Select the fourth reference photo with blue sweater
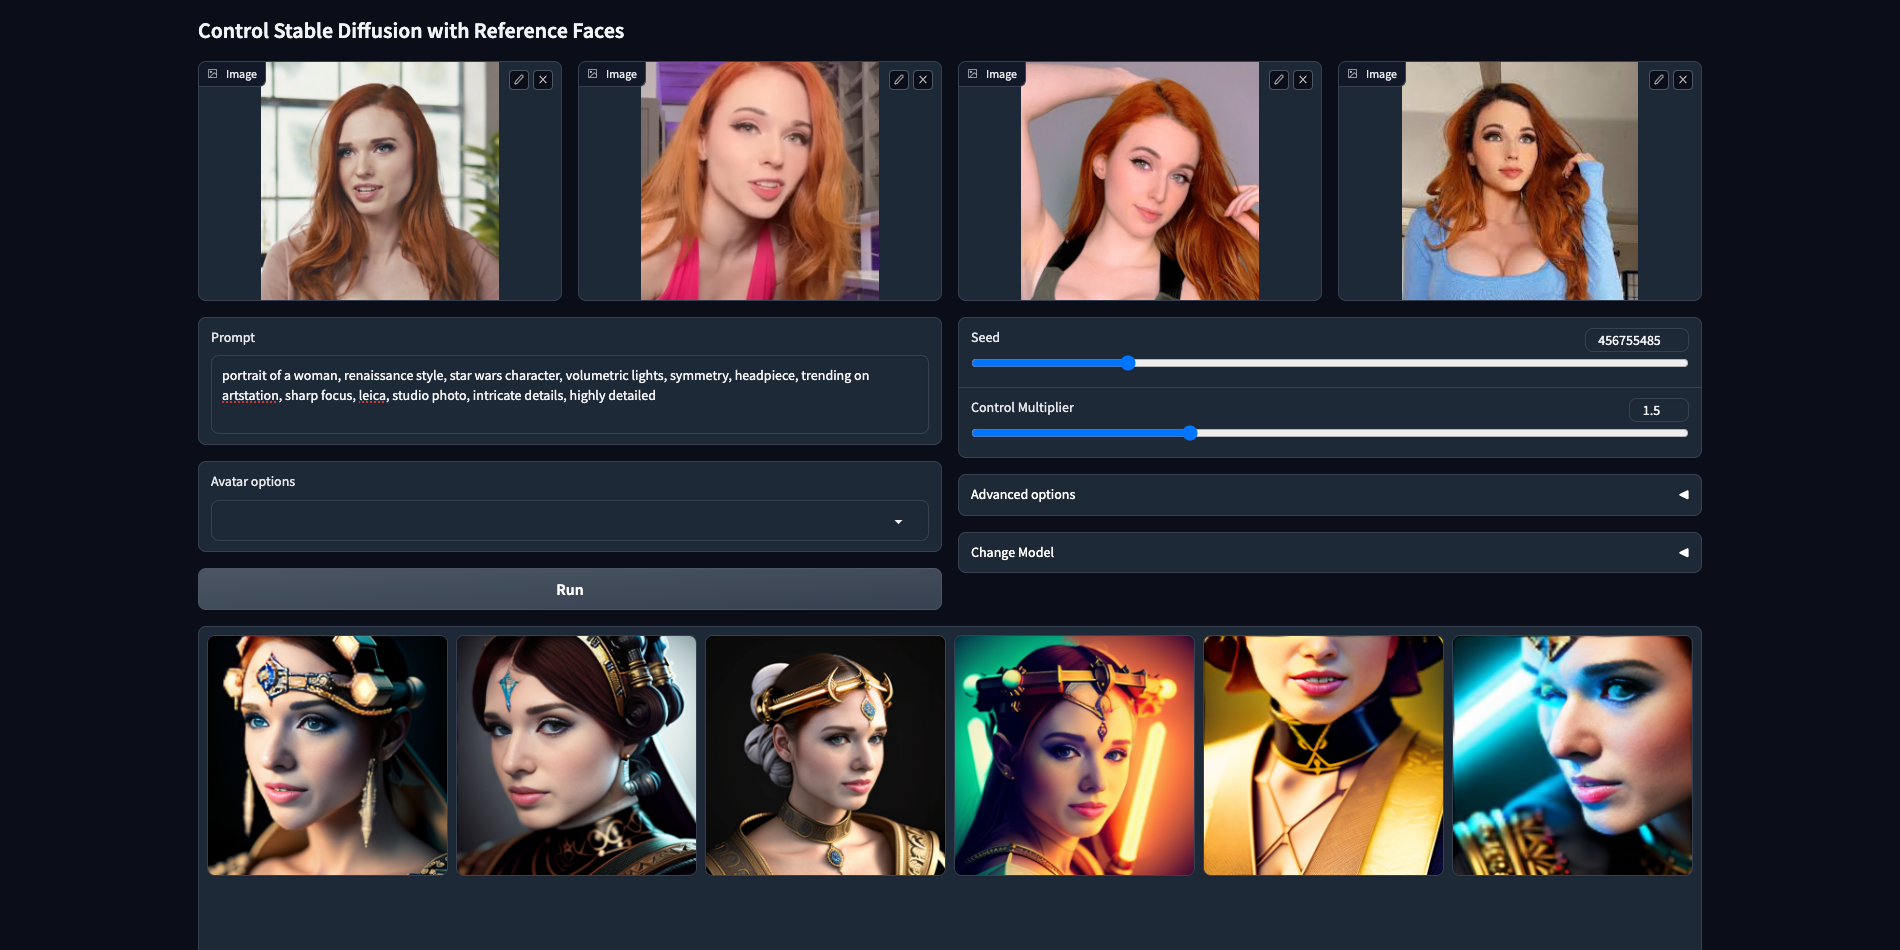 (x=1520, y=181)
